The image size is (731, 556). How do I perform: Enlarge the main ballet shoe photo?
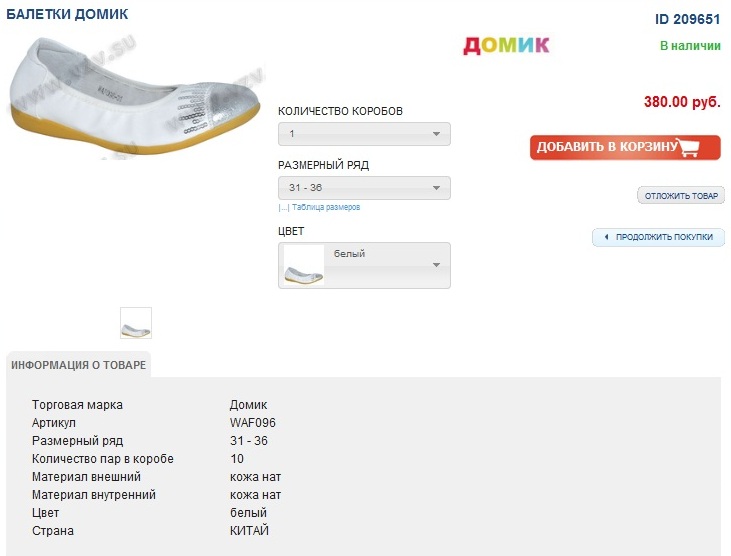pyautogui.click(x=134, y=87)
